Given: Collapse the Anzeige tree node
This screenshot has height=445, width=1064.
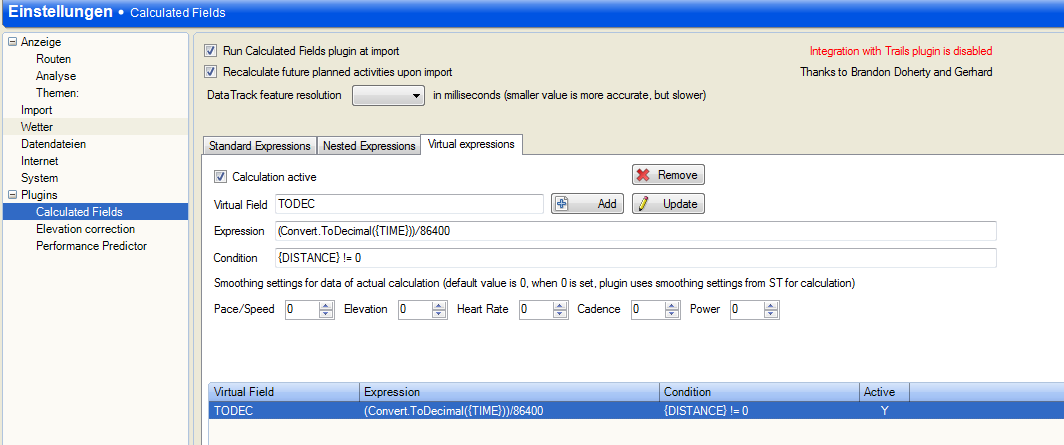Looking at the screenshot, I should coord(12,42).
